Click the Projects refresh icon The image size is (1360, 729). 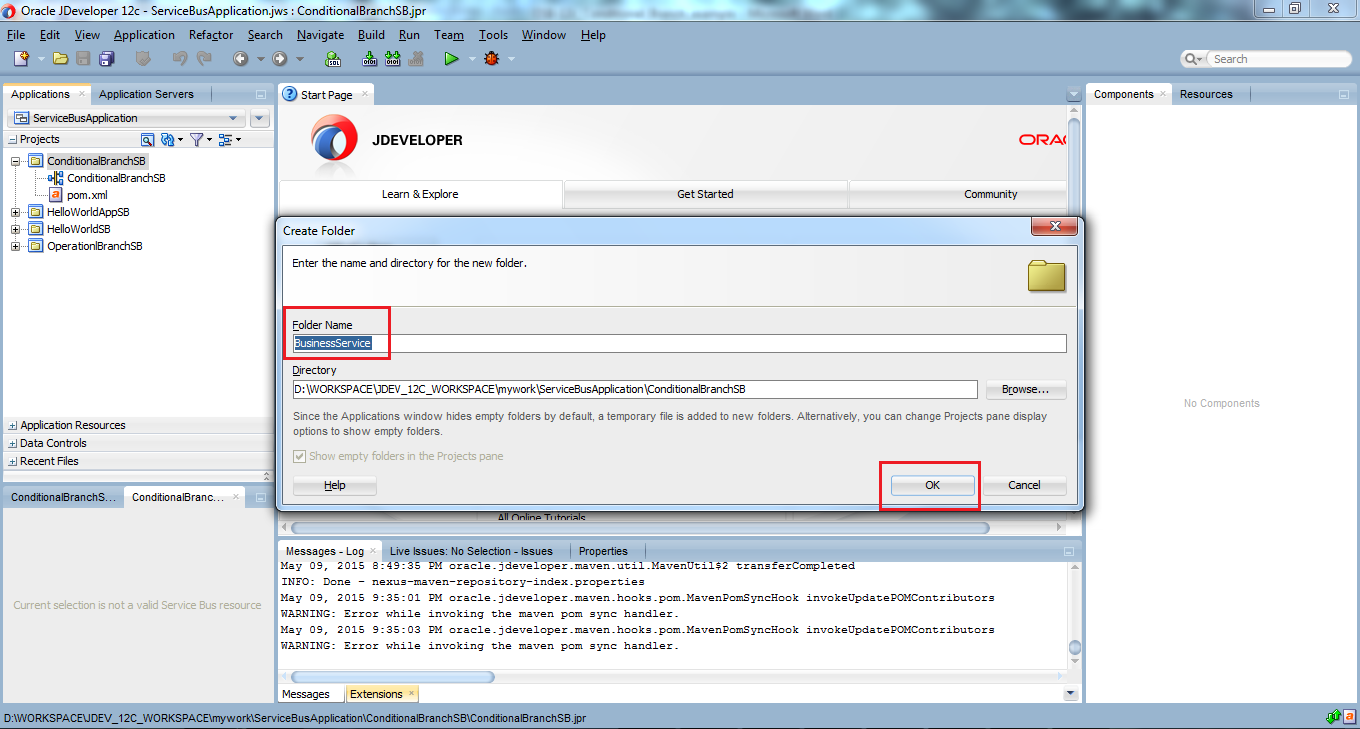(168, 140)
